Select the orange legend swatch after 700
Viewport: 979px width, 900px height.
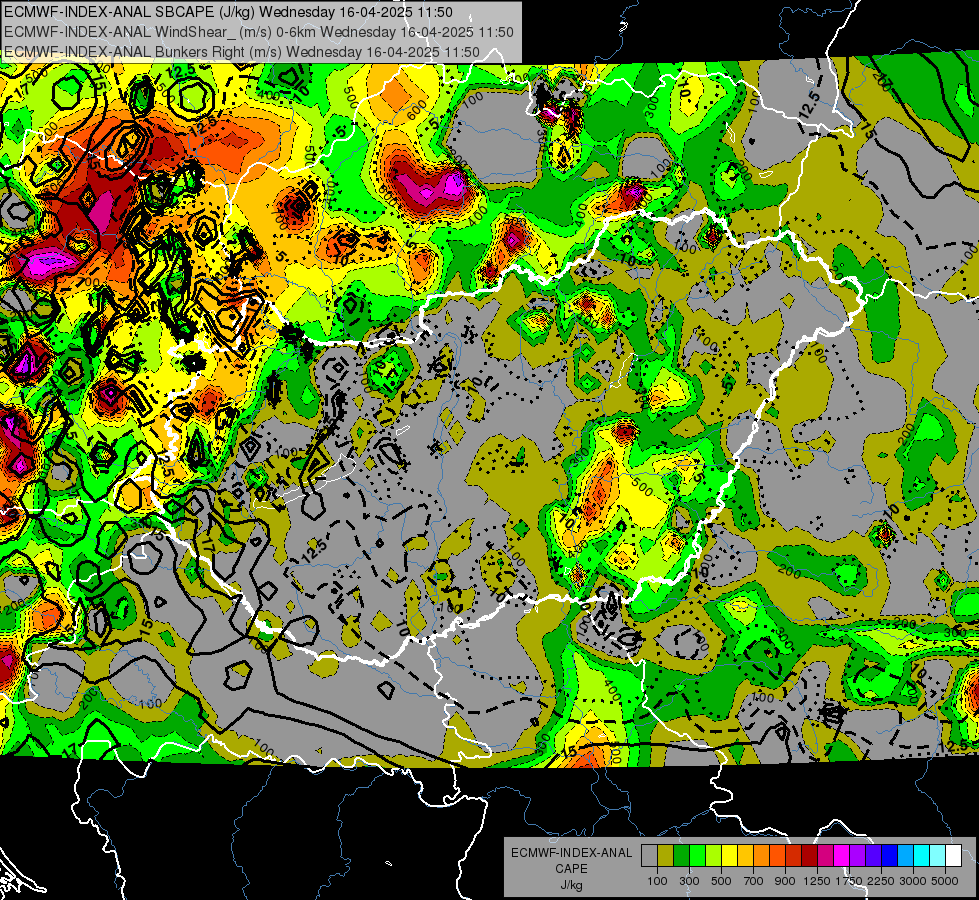pyautogui.click(x=762, y=855)
